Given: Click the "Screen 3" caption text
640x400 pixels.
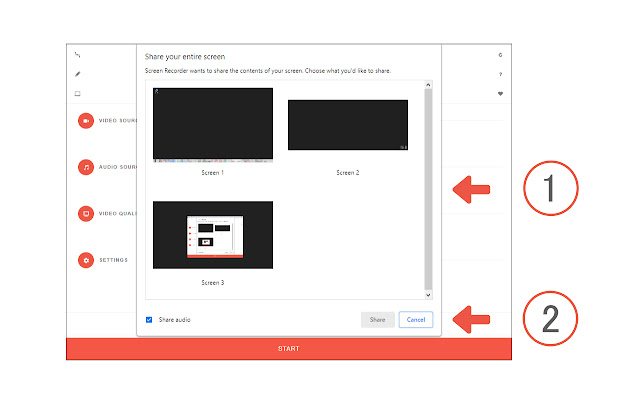Looking at the screenshot, I should pyautogui.click(x=213, y=282).
